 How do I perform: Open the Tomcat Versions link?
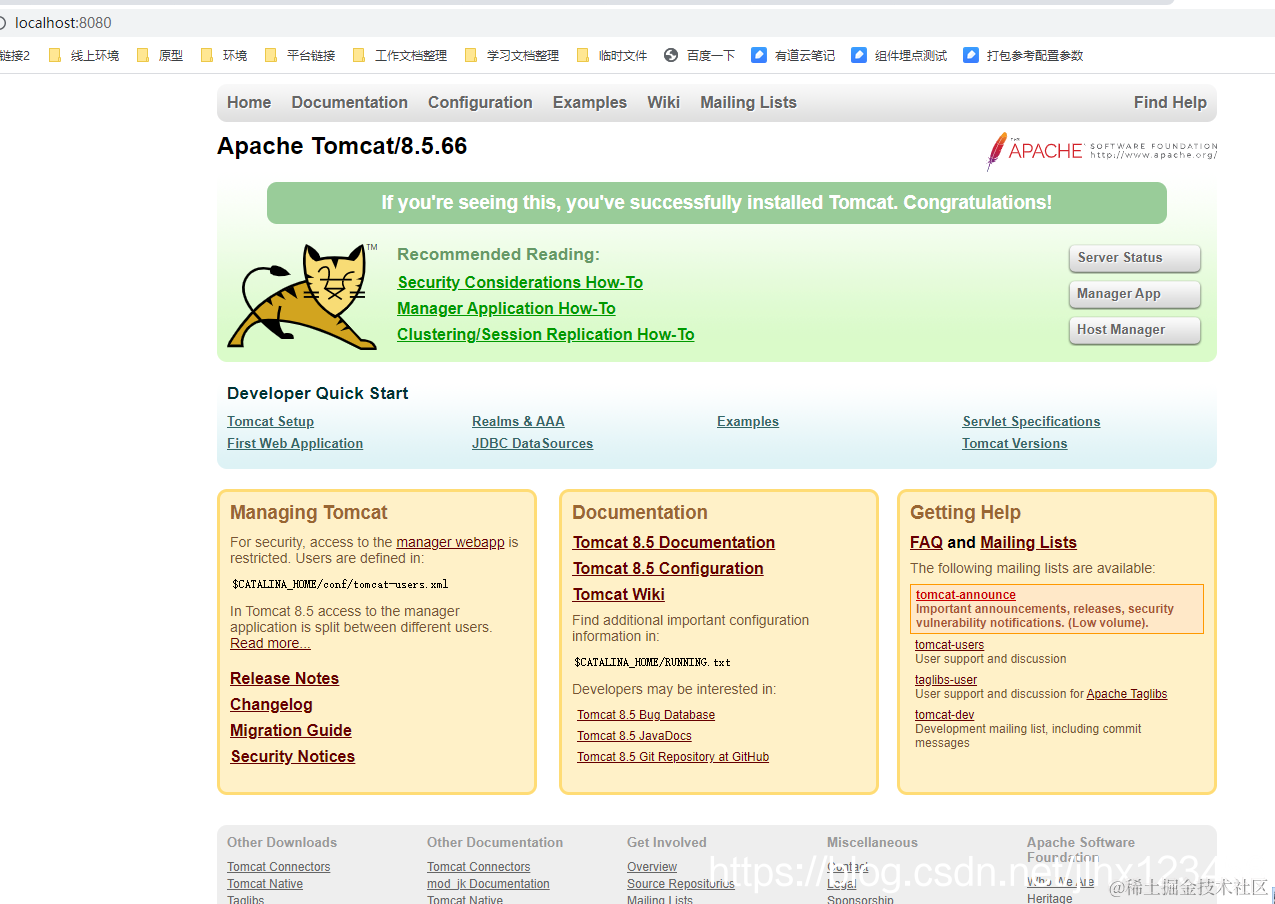pos(1015,443)
